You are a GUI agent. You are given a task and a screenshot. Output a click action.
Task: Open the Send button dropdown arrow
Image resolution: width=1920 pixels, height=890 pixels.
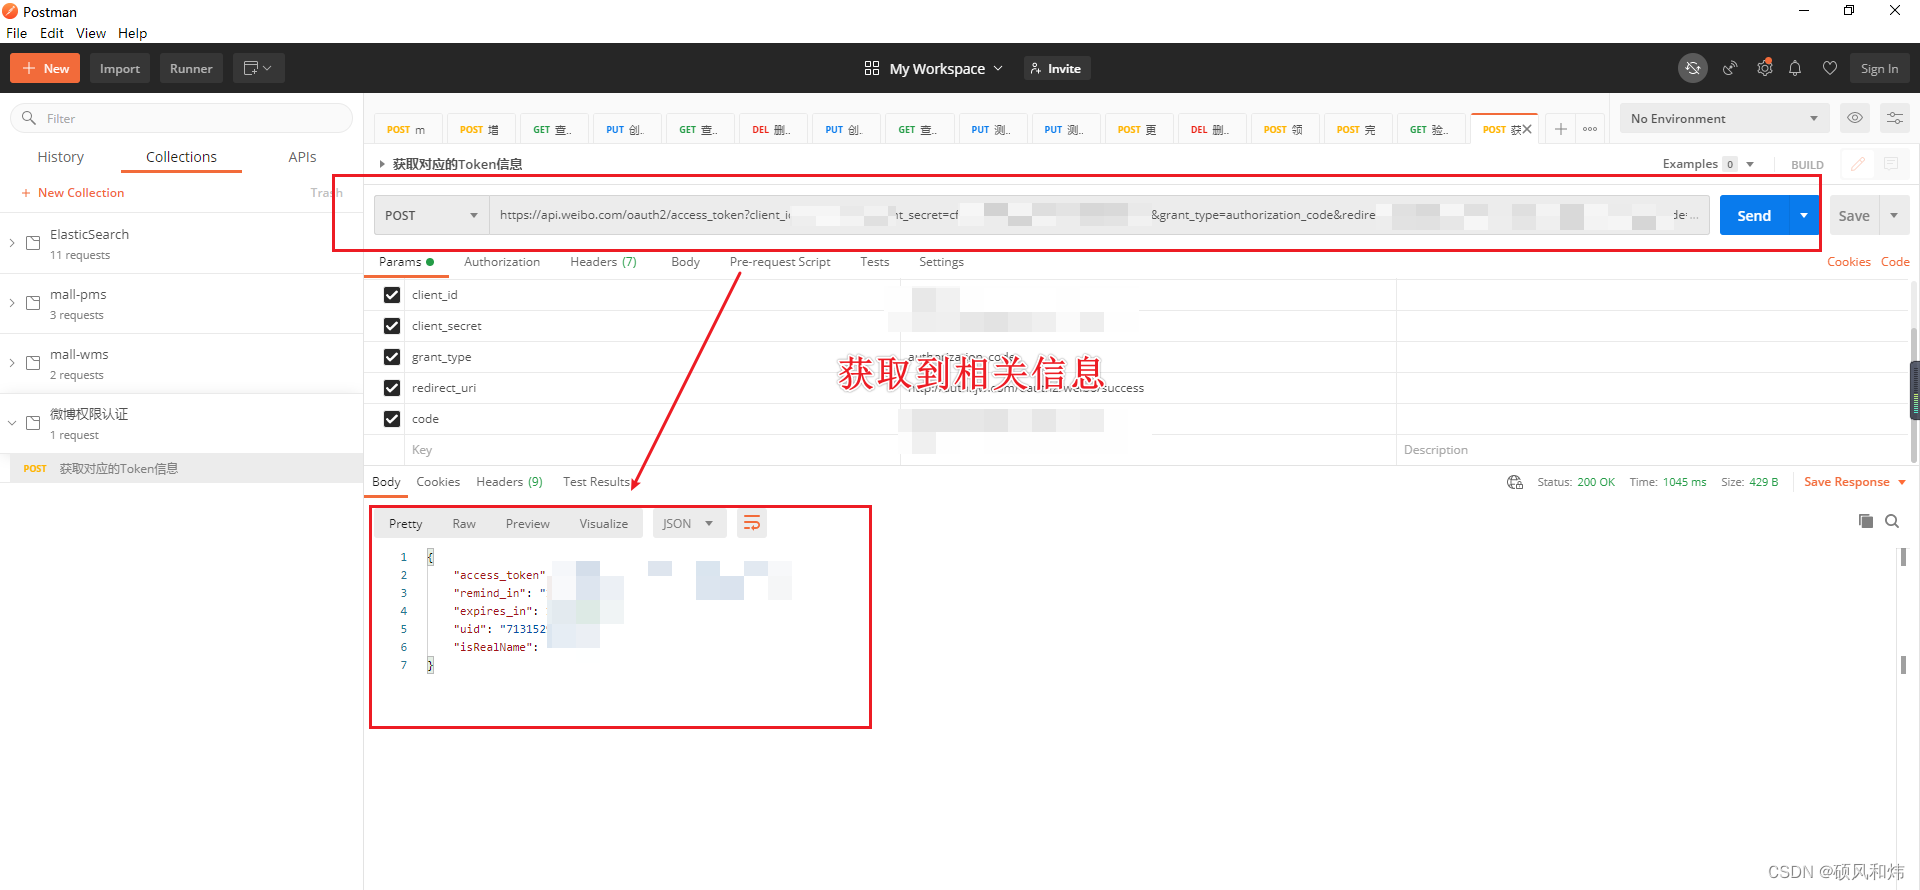coord(1804,215)
